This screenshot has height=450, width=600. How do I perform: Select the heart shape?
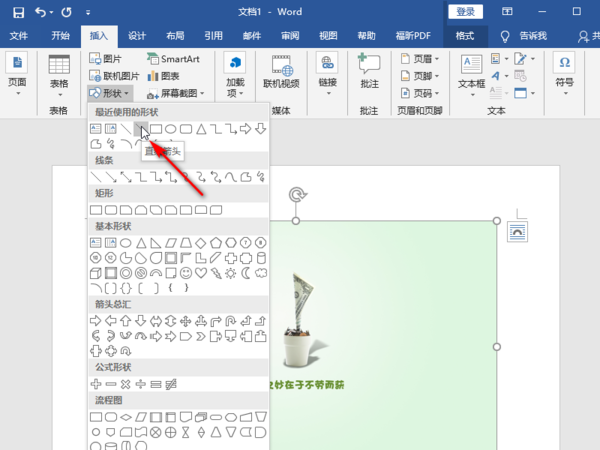point(201,273)
